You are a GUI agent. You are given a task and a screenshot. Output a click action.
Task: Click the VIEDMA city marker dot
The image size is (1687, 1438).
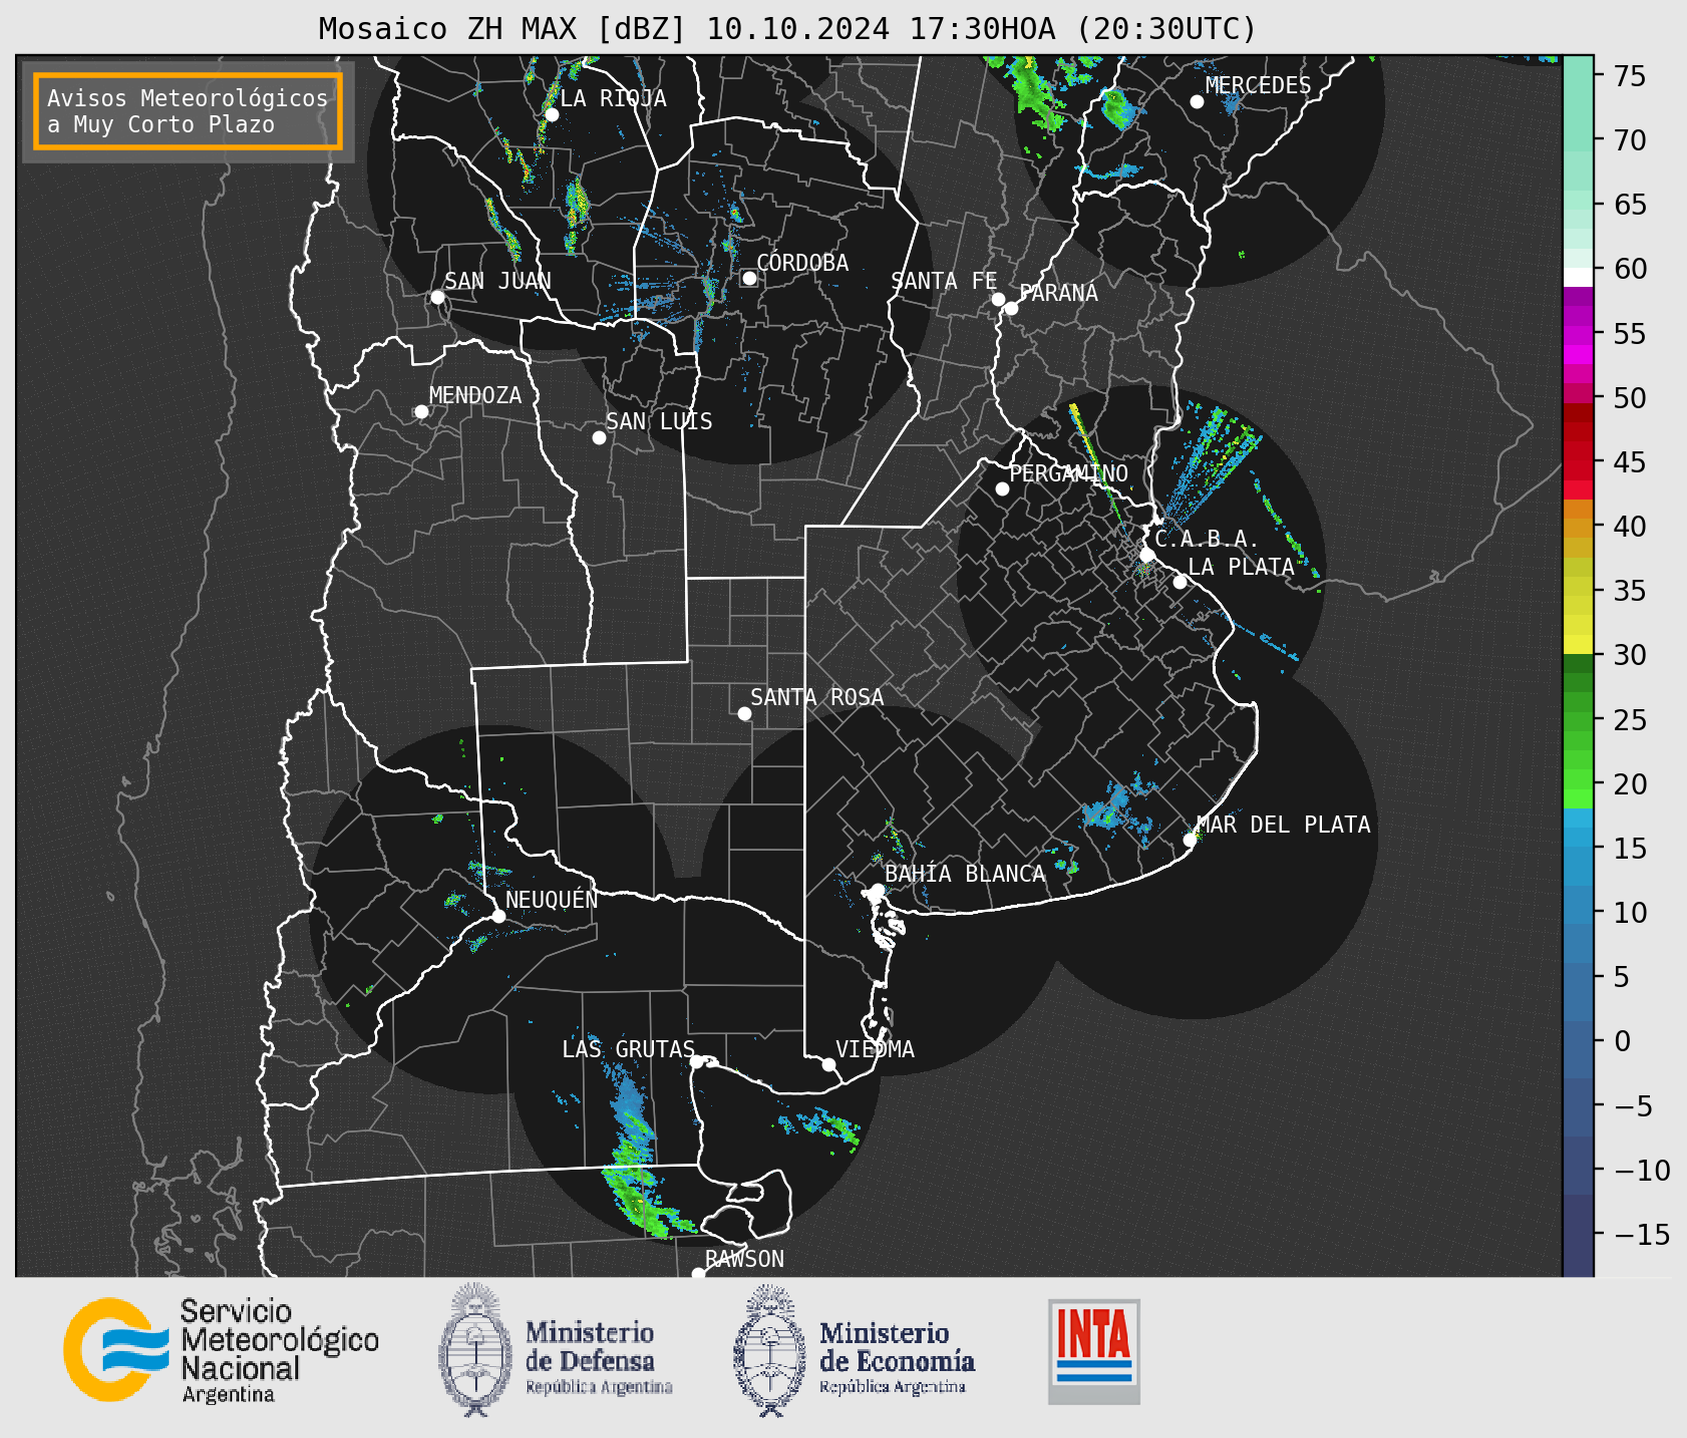[x=828, y=1065]
